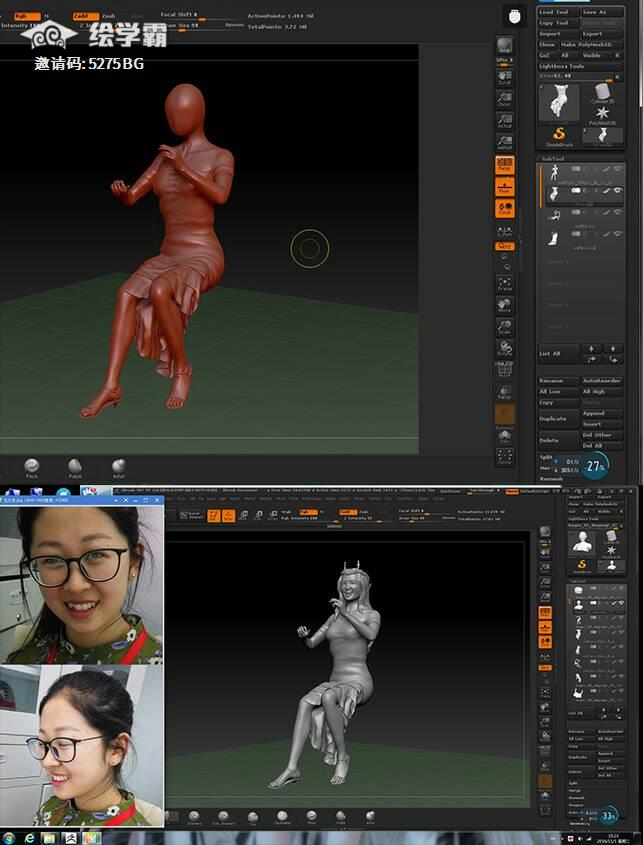This screenshot has height=845, width=643.
Task: Toggle Transp transparency in upper shelf
Action: pos(505,392)
